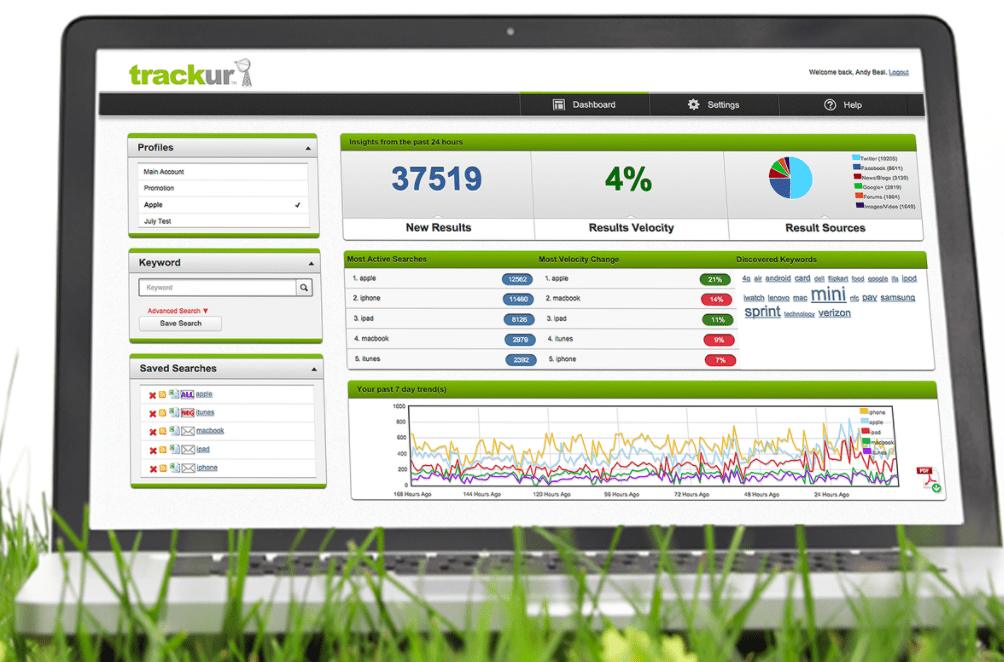Click the 2392 badge for itunes
This screenshot has width=1004, height=662.
coord(521,360)
